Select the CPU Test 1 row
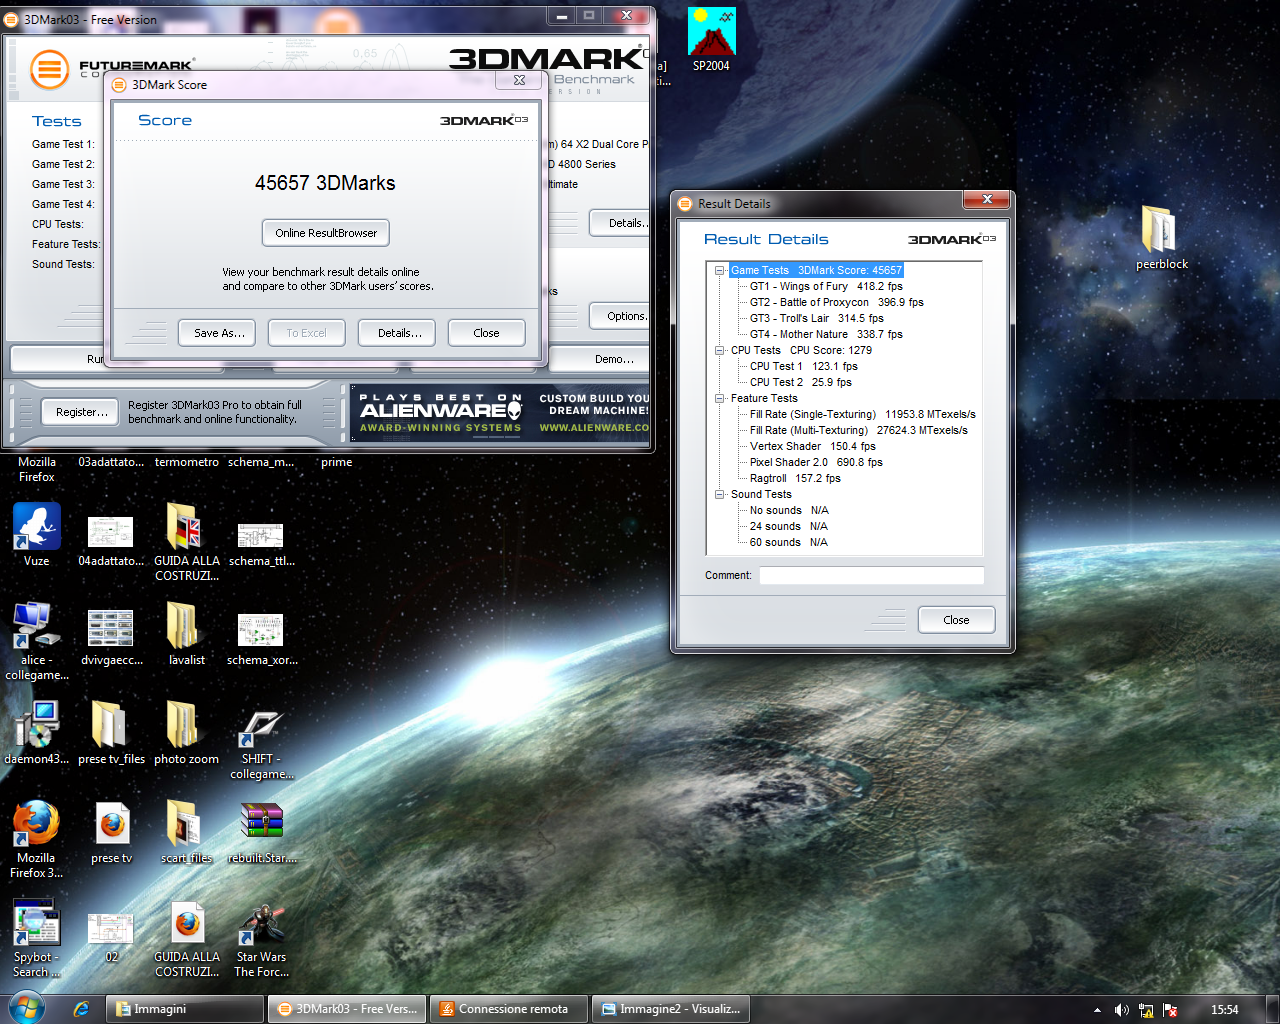The width and height of the screenshot is (1280, 1024). [804, 366]
